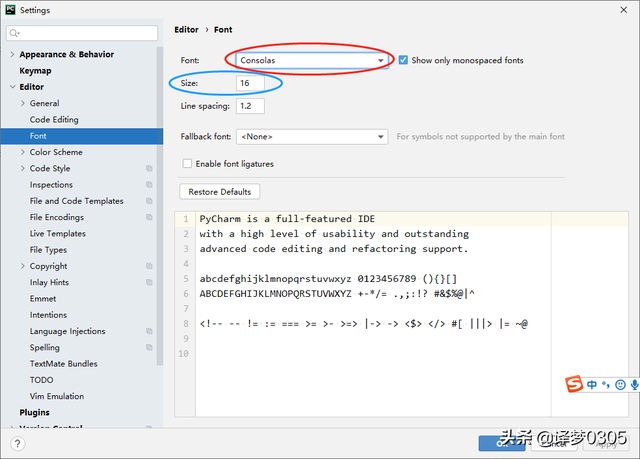Collapse the Editor section
640x459 pixels.
12,87
